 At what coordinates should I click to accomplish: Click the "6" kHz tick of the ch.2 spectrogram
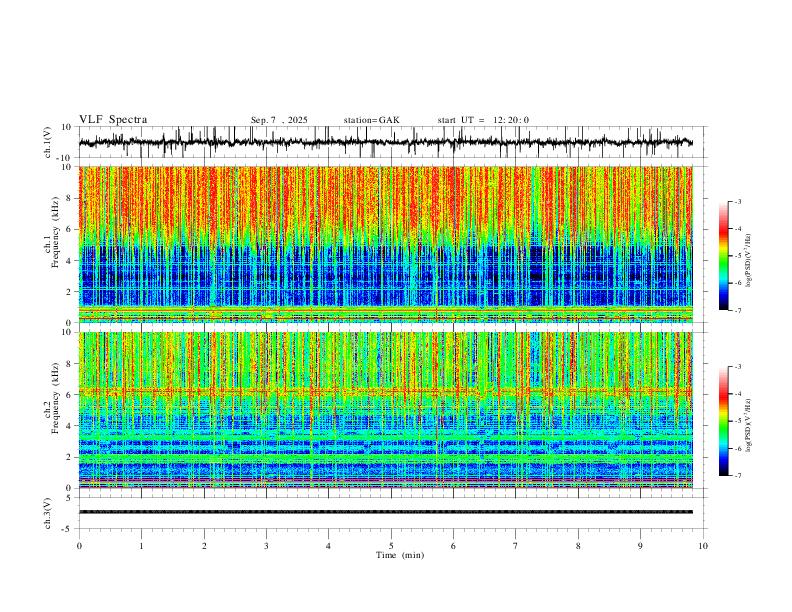(70, 395)
